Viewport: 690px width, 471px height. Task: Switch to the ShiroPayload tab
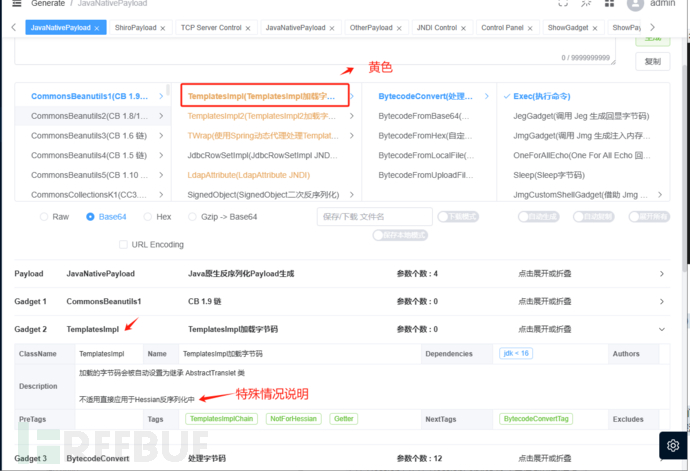point(136,28)
